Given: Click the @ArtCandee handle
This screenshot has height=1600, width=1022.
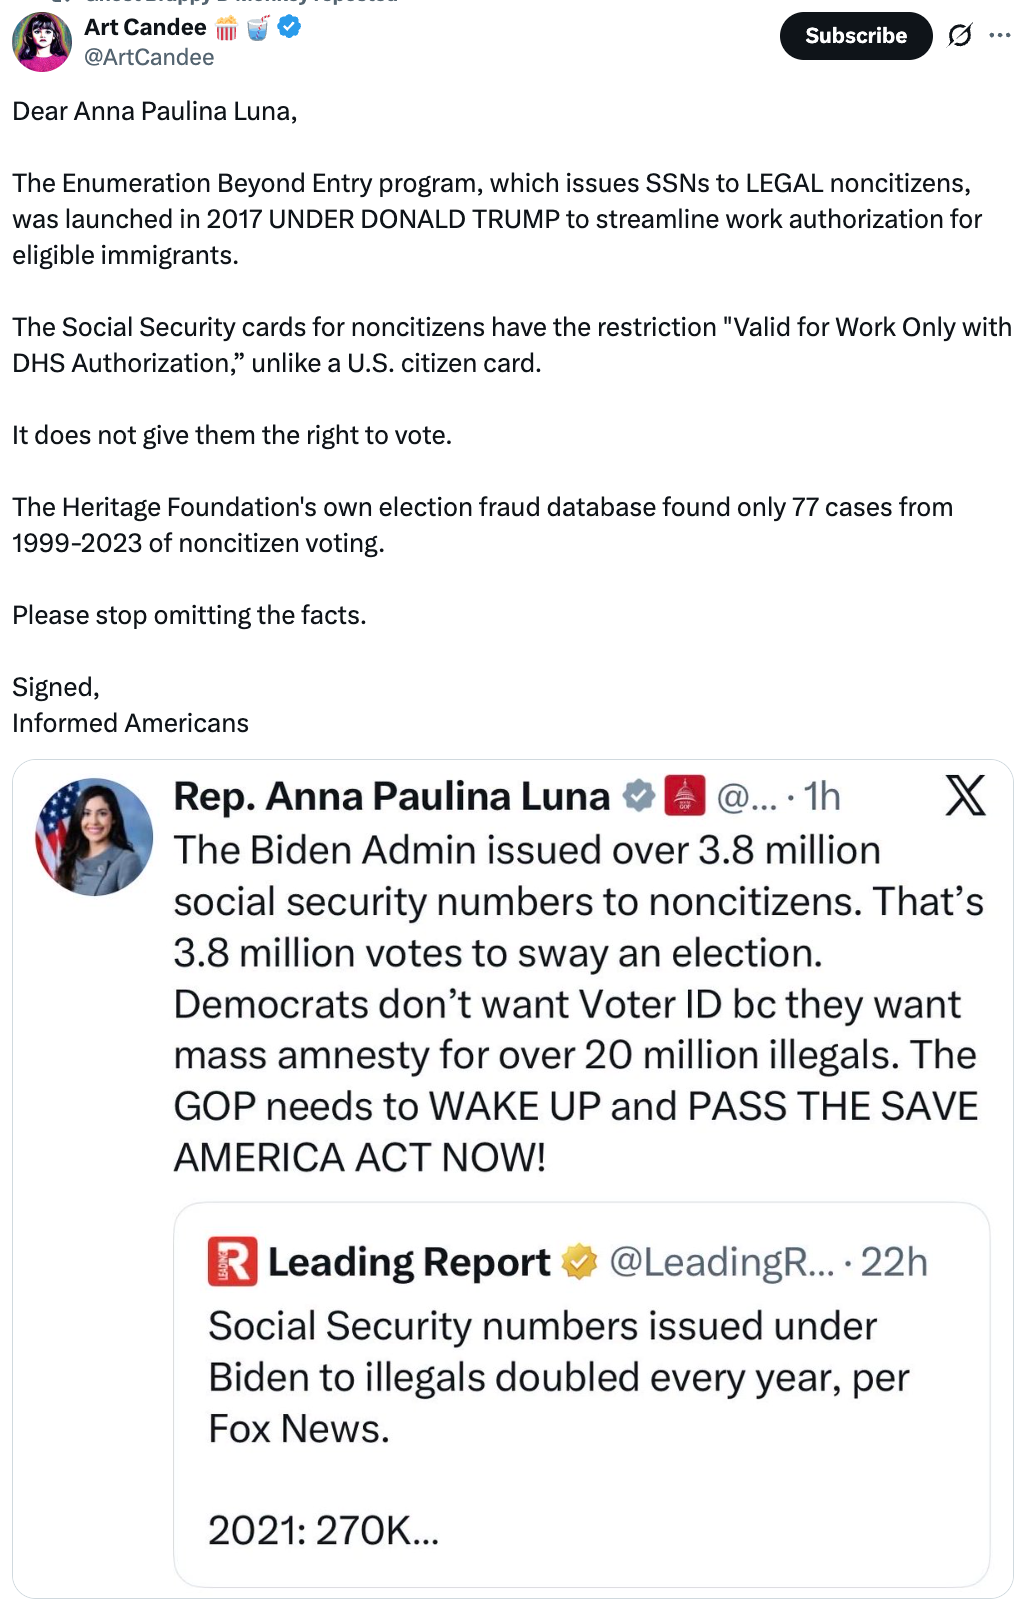Looking at the screenshot, I should coord(149,58).
